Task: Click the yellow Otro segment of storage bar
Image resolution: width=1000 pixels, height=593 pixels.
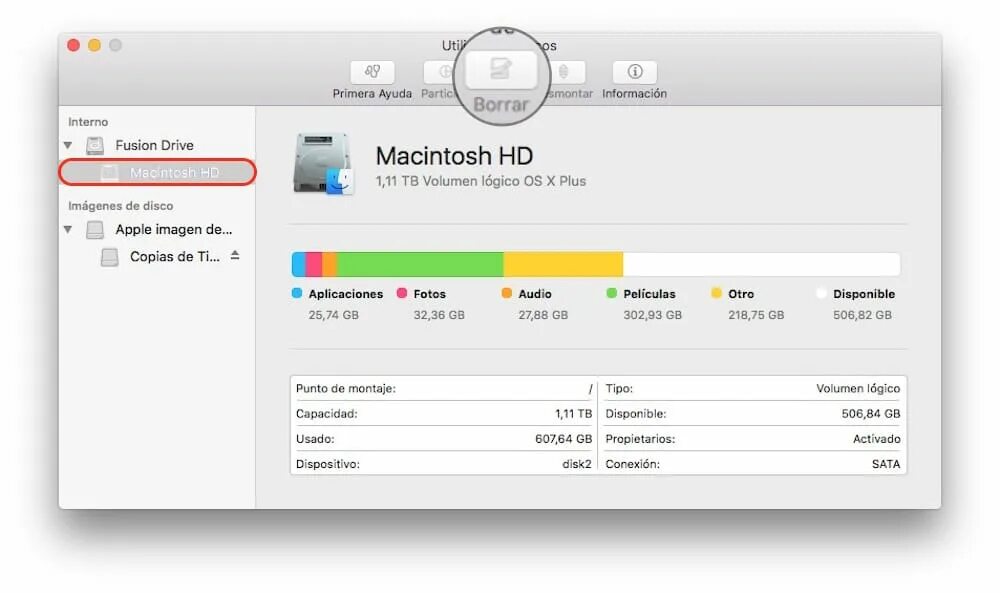Action: click(563, 265)
